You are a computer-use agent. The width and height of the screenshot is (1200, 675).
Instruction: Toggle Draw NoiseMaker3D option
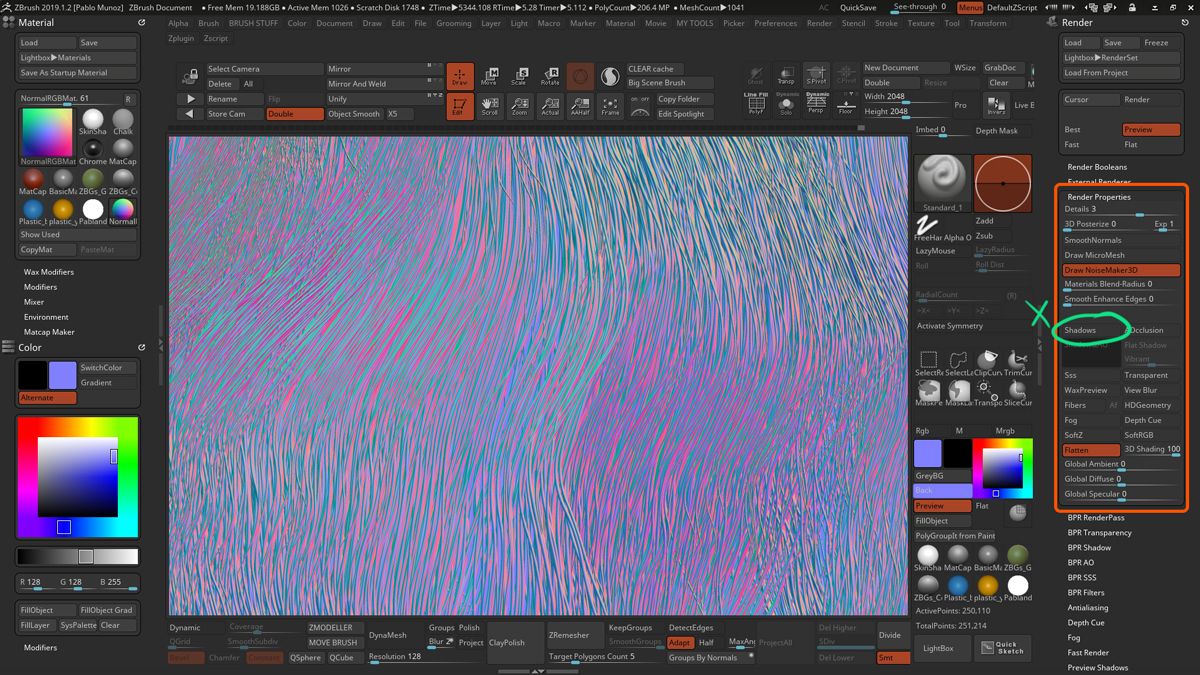point(1121,270)
